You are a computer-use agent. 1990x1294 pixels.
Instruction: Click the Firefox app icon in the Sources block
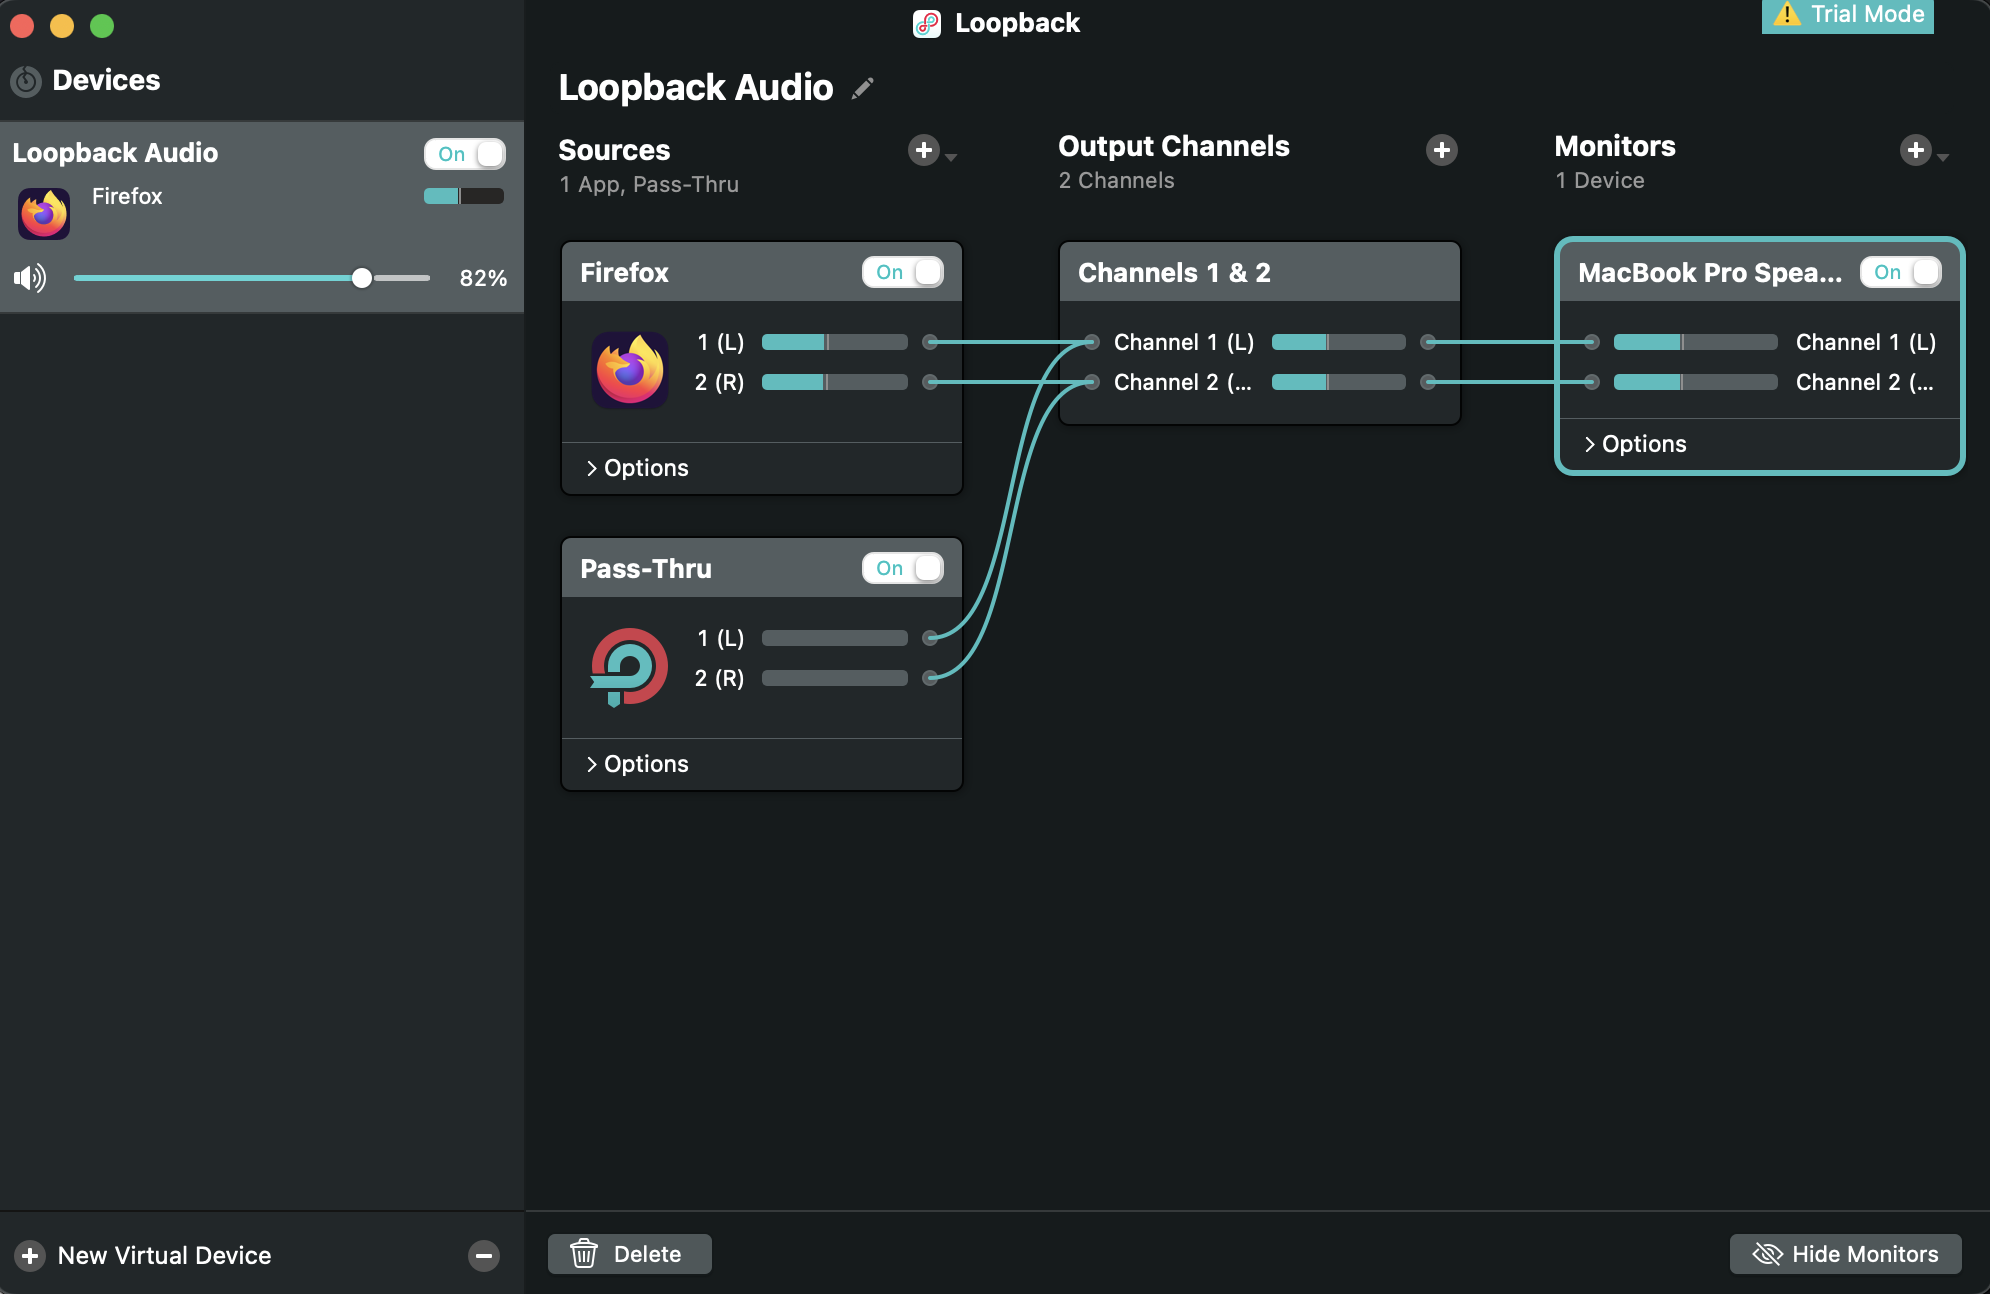(630, 369)
